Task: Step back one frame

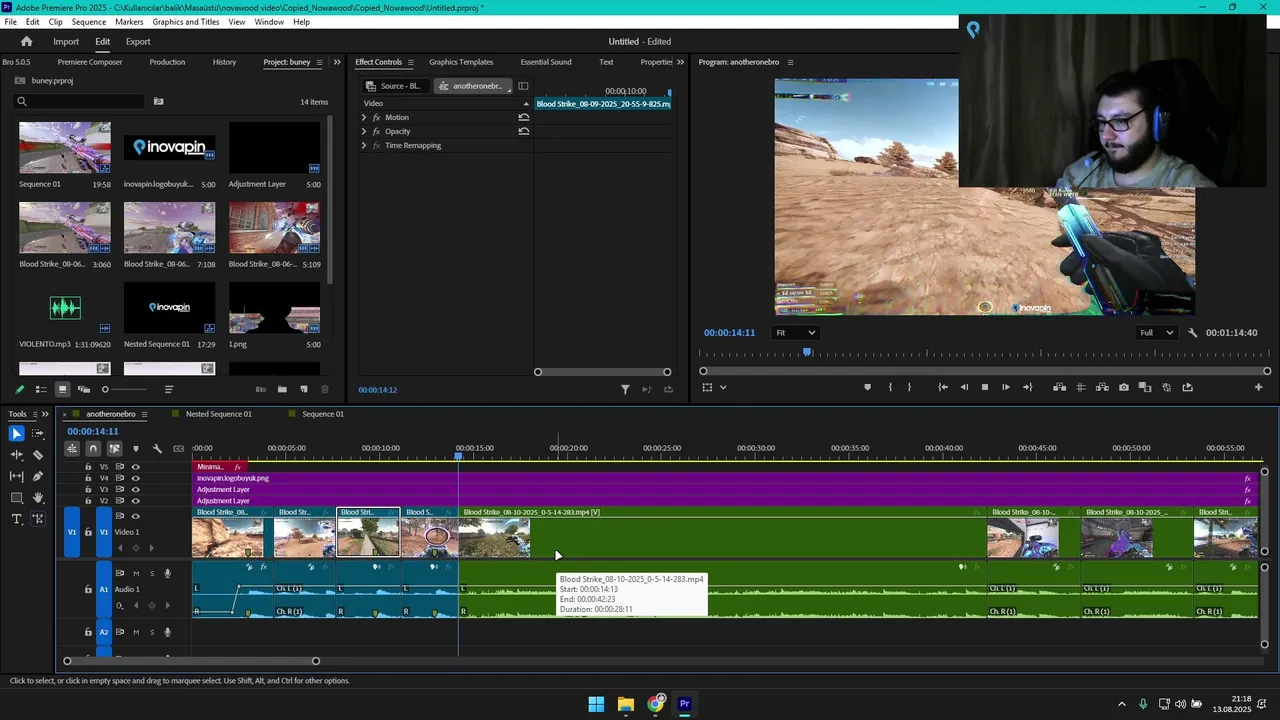Action: (x=964, y=387)
